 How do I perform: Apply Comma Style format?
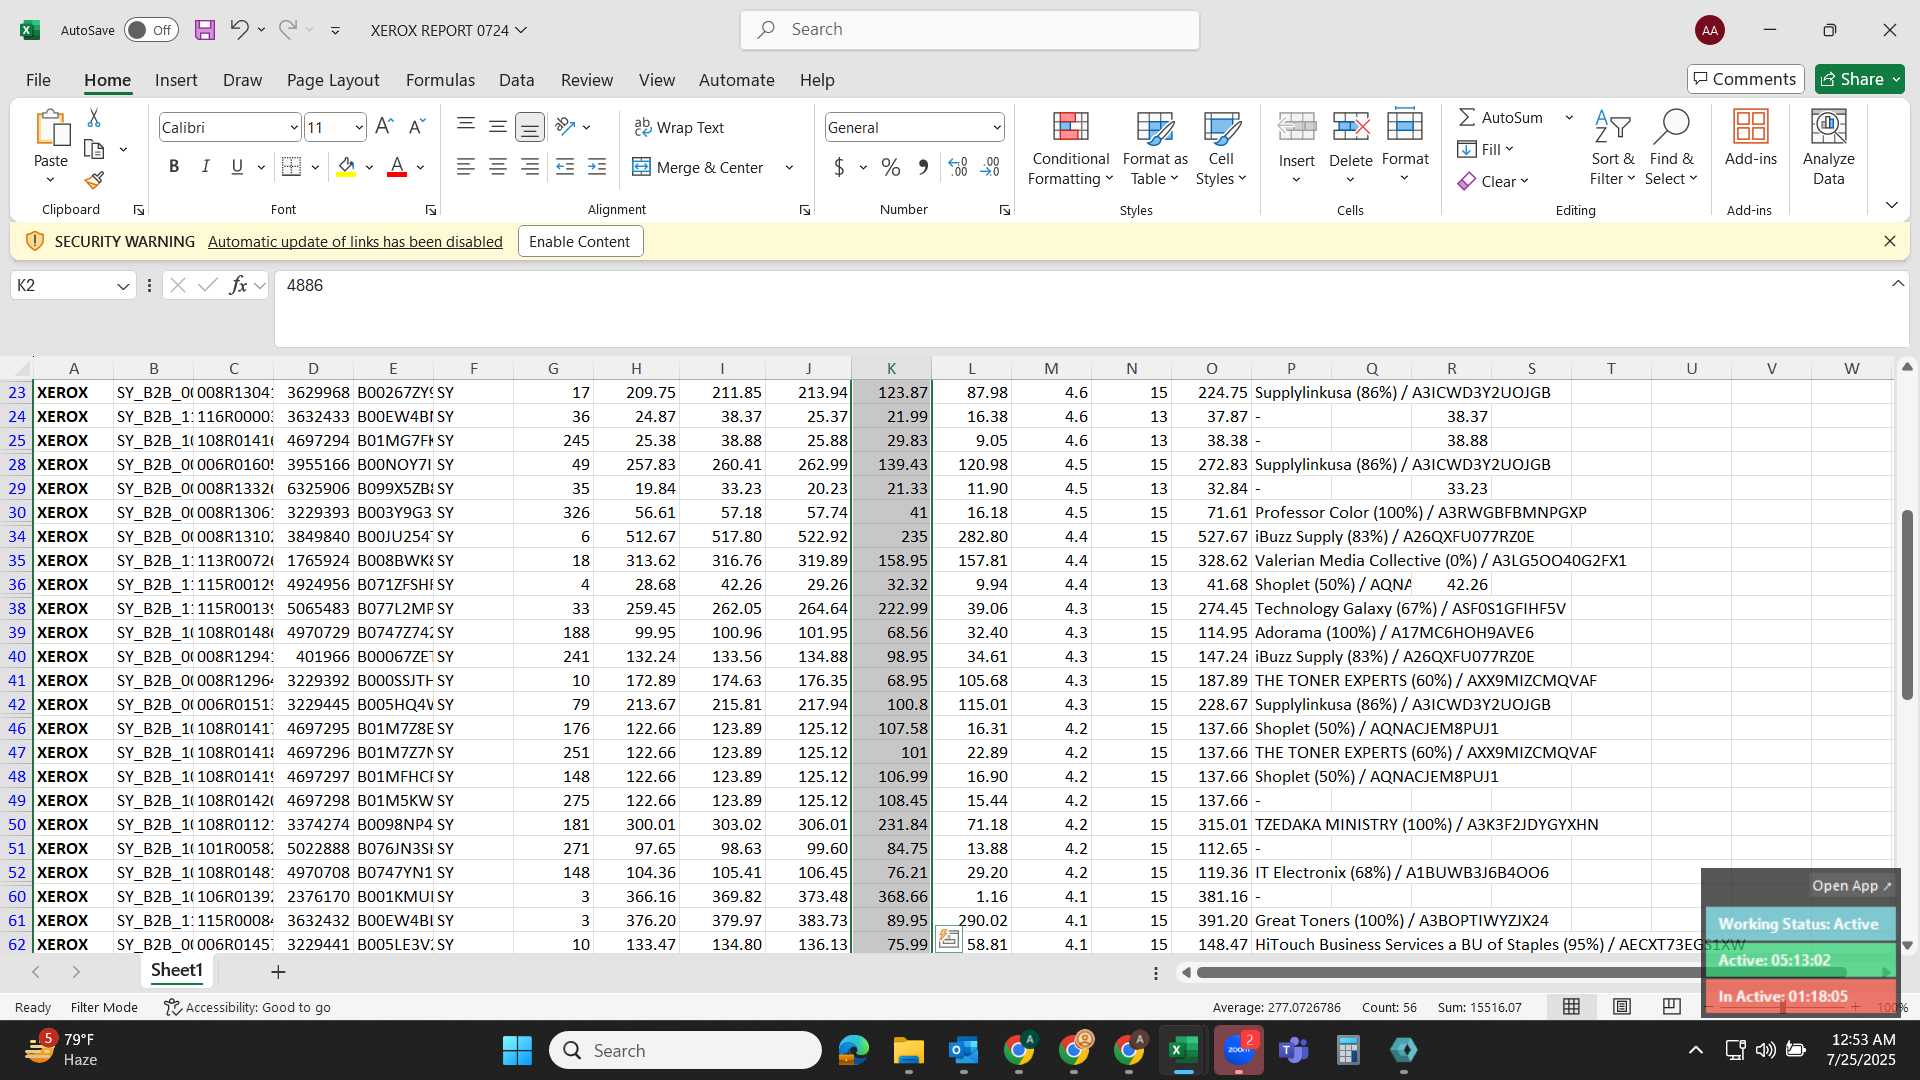click(x=923, y=167)
